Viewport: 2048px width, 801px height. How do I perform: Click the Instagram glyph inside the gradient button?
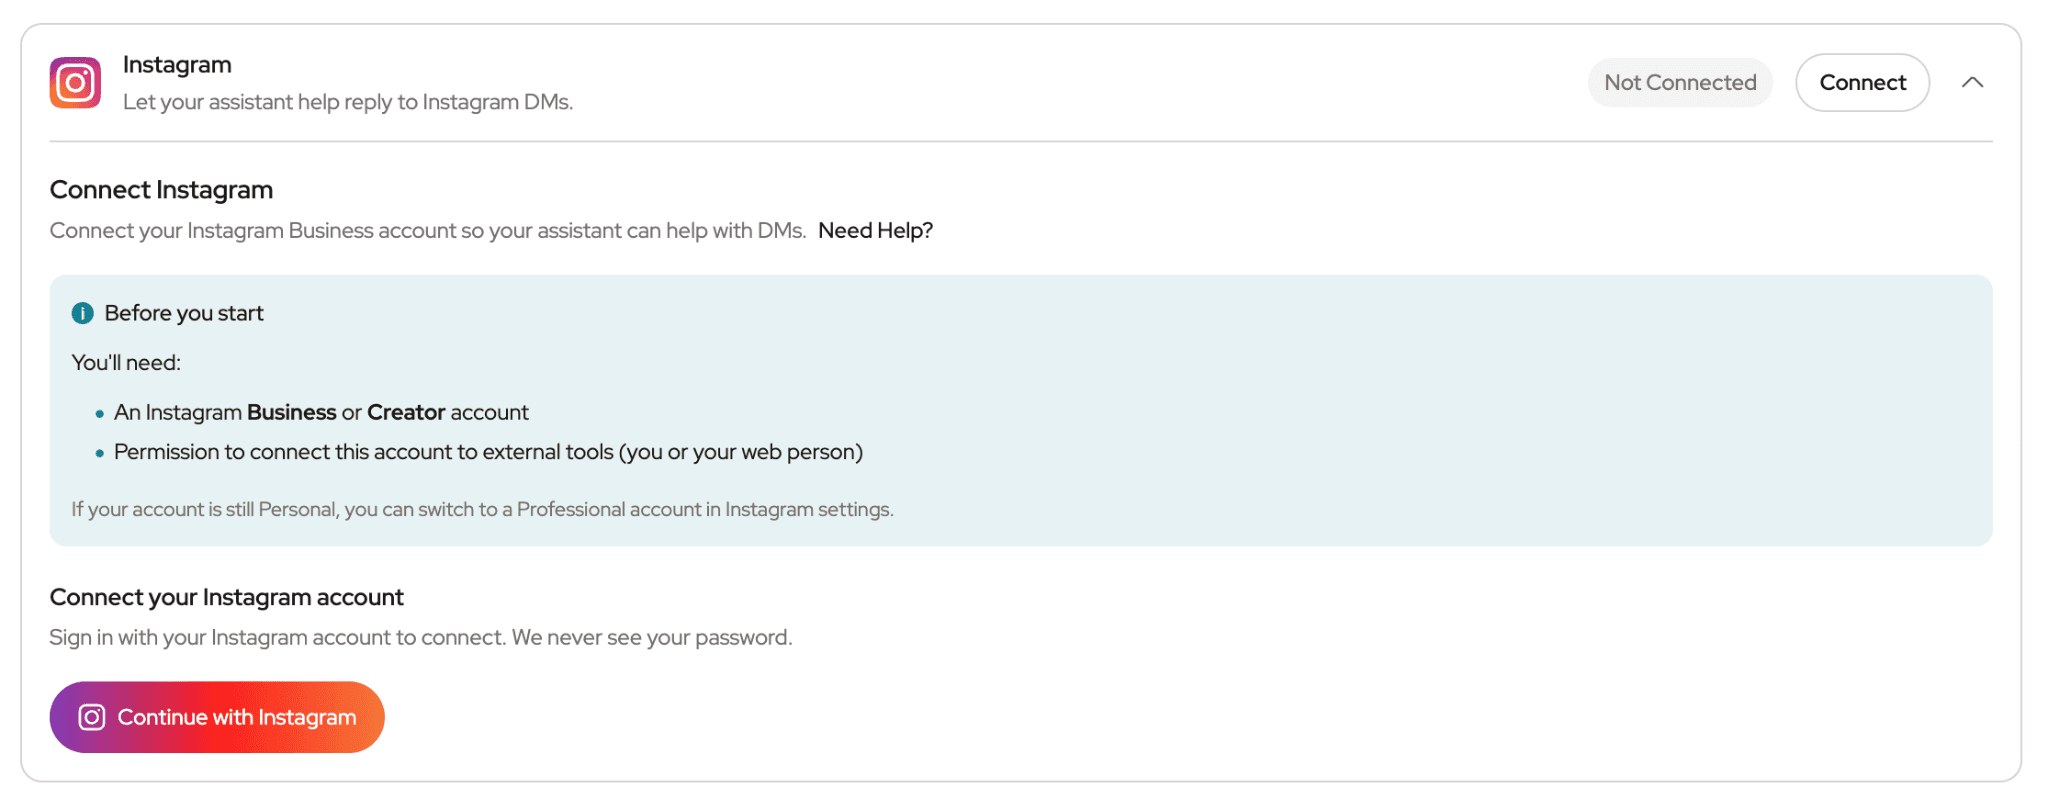pos(92,717)
